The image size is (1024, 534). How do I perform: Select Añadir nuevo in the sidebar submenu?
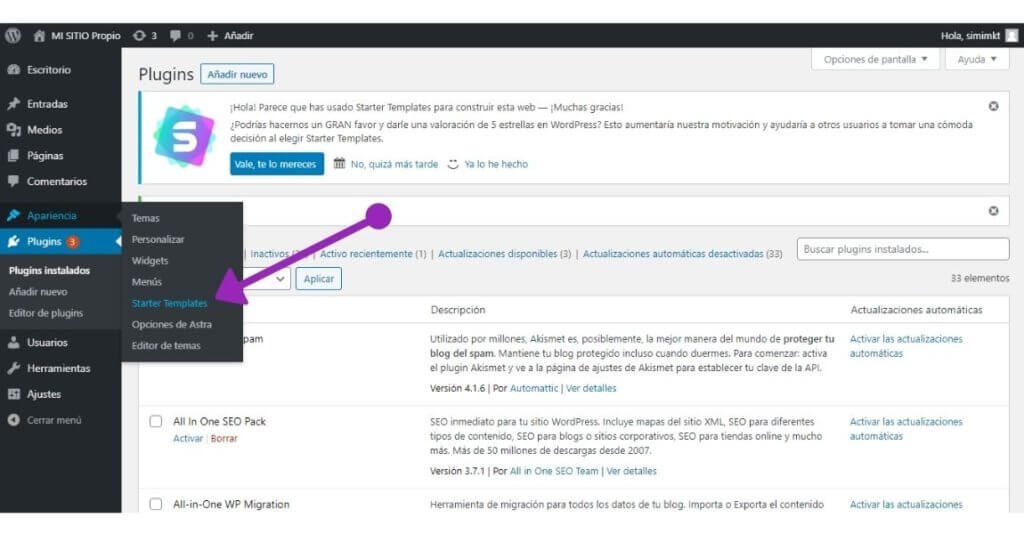click(x=38, y=292)
